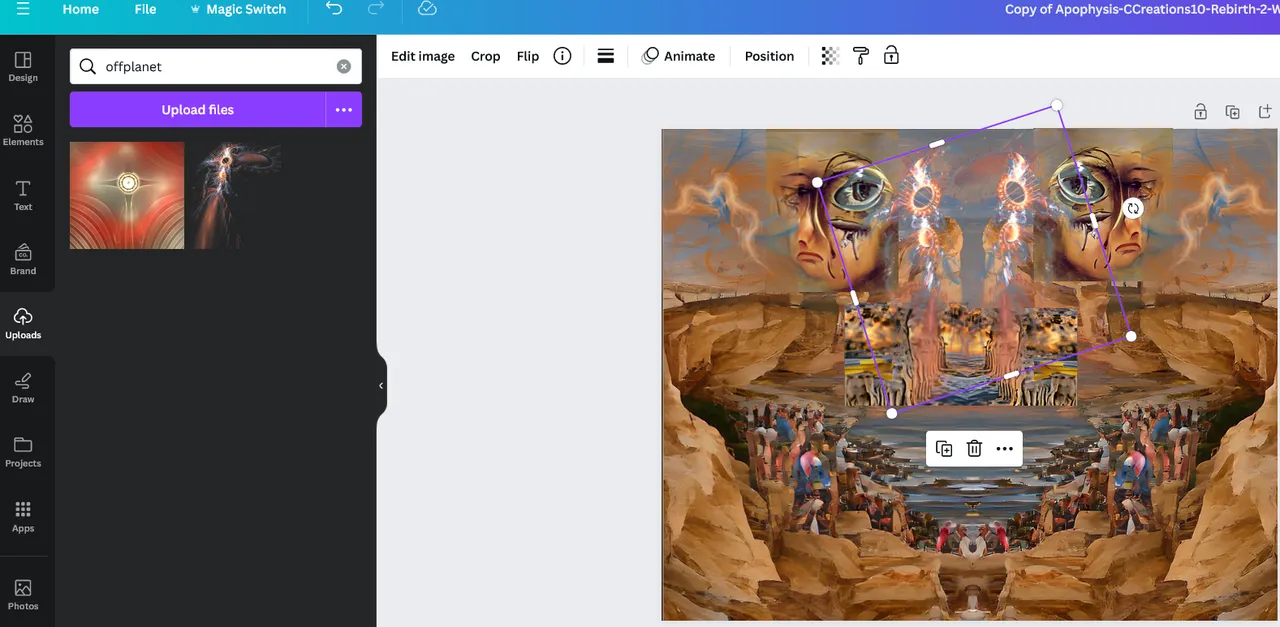1280x627 pixels.
Task: Open the File menu
Action: 146,9
